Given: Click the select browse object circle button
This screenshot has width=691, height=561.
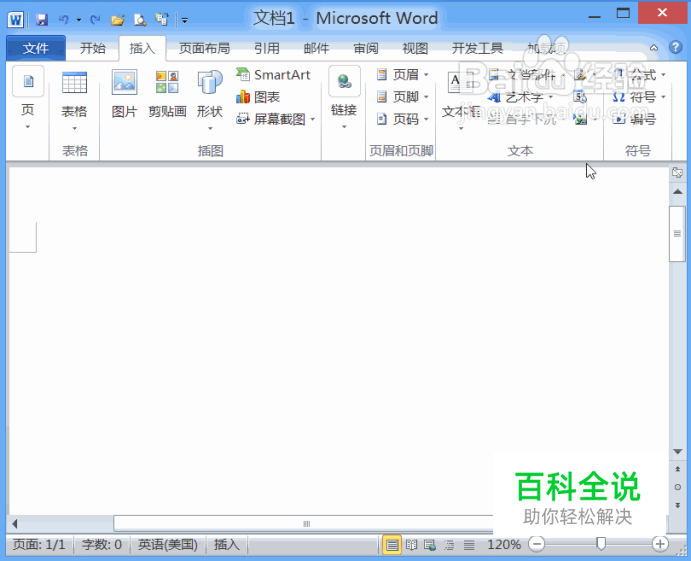Looking at the screenshot, I should [677, 487].
